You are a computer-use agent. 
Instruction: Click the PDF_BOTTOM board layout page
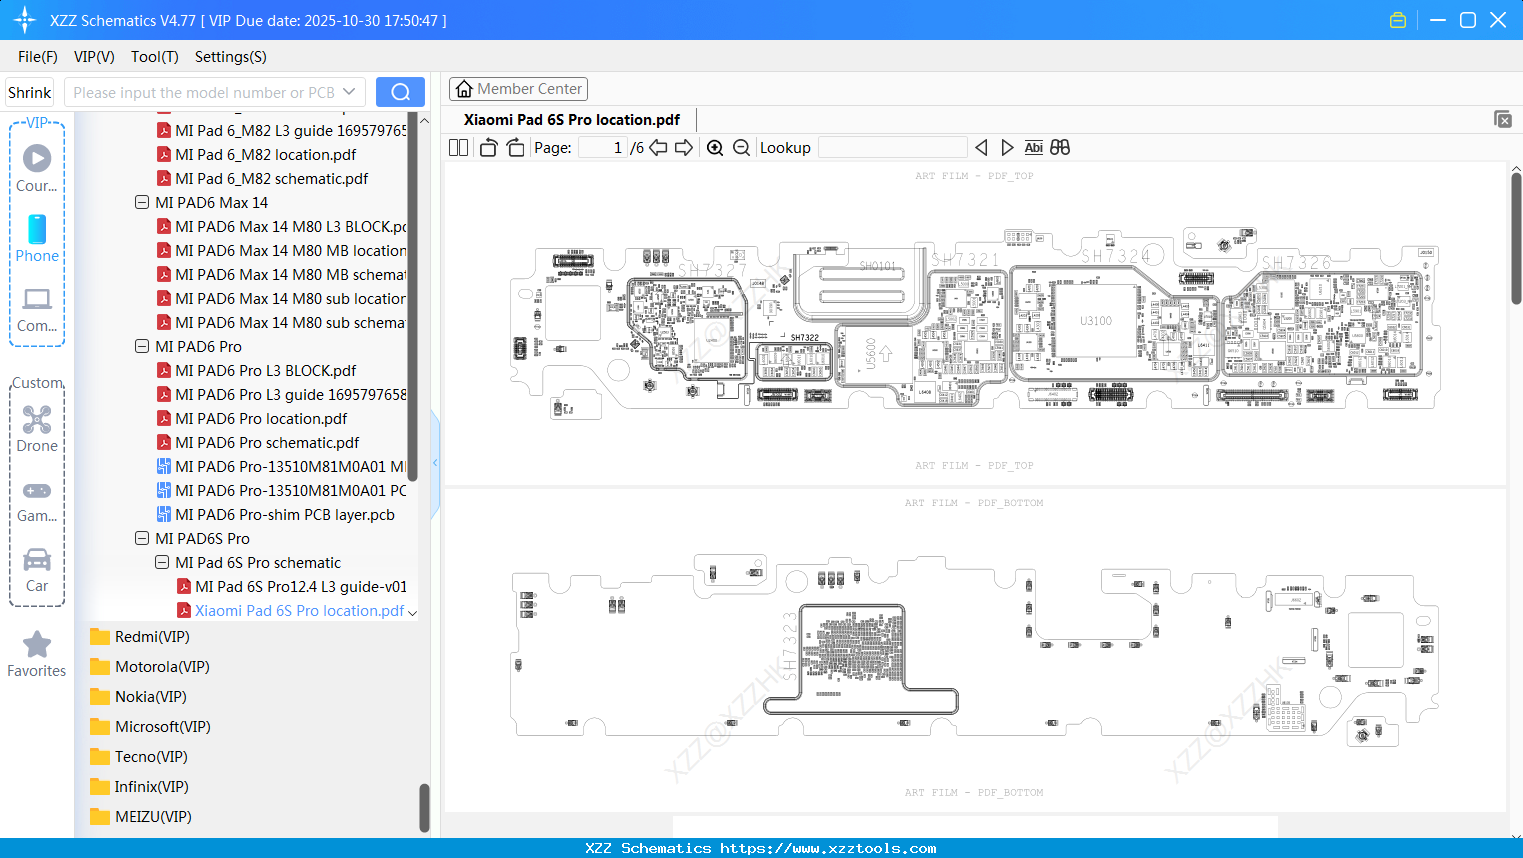click(975, 648)
